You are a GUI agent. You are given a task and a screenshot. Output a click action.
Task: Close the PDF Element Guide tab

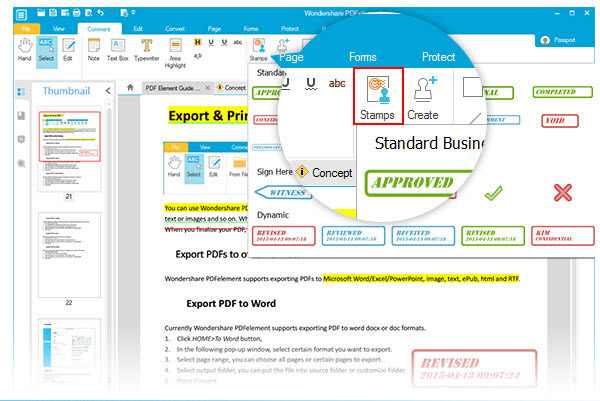(207, 88)
